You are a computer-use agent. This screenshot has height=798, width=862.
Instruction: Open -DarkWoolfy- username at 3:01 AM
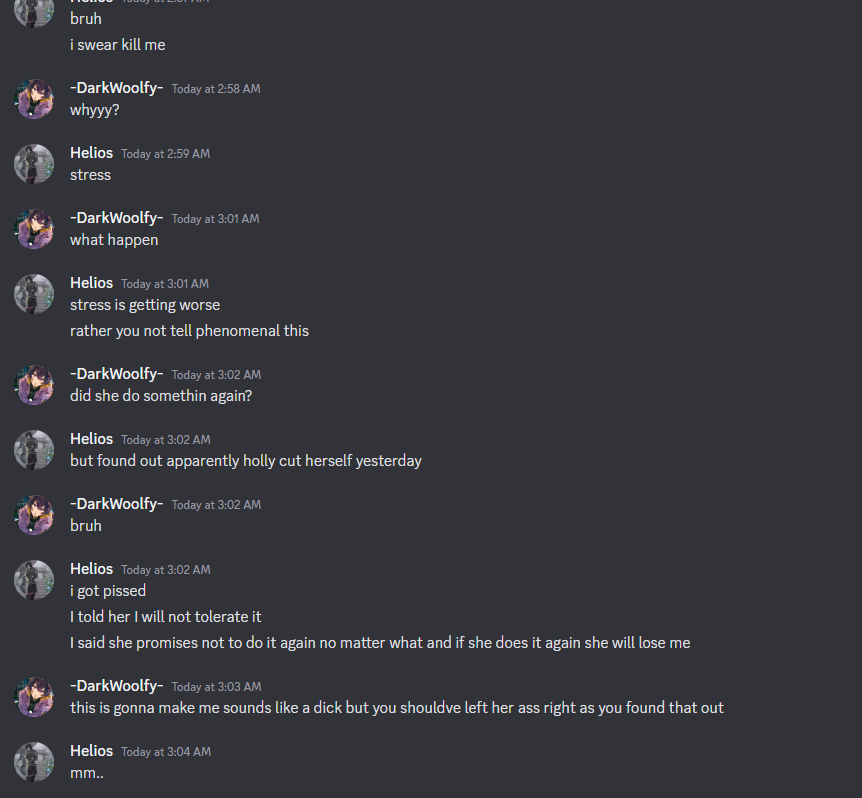tap(117, 218)
